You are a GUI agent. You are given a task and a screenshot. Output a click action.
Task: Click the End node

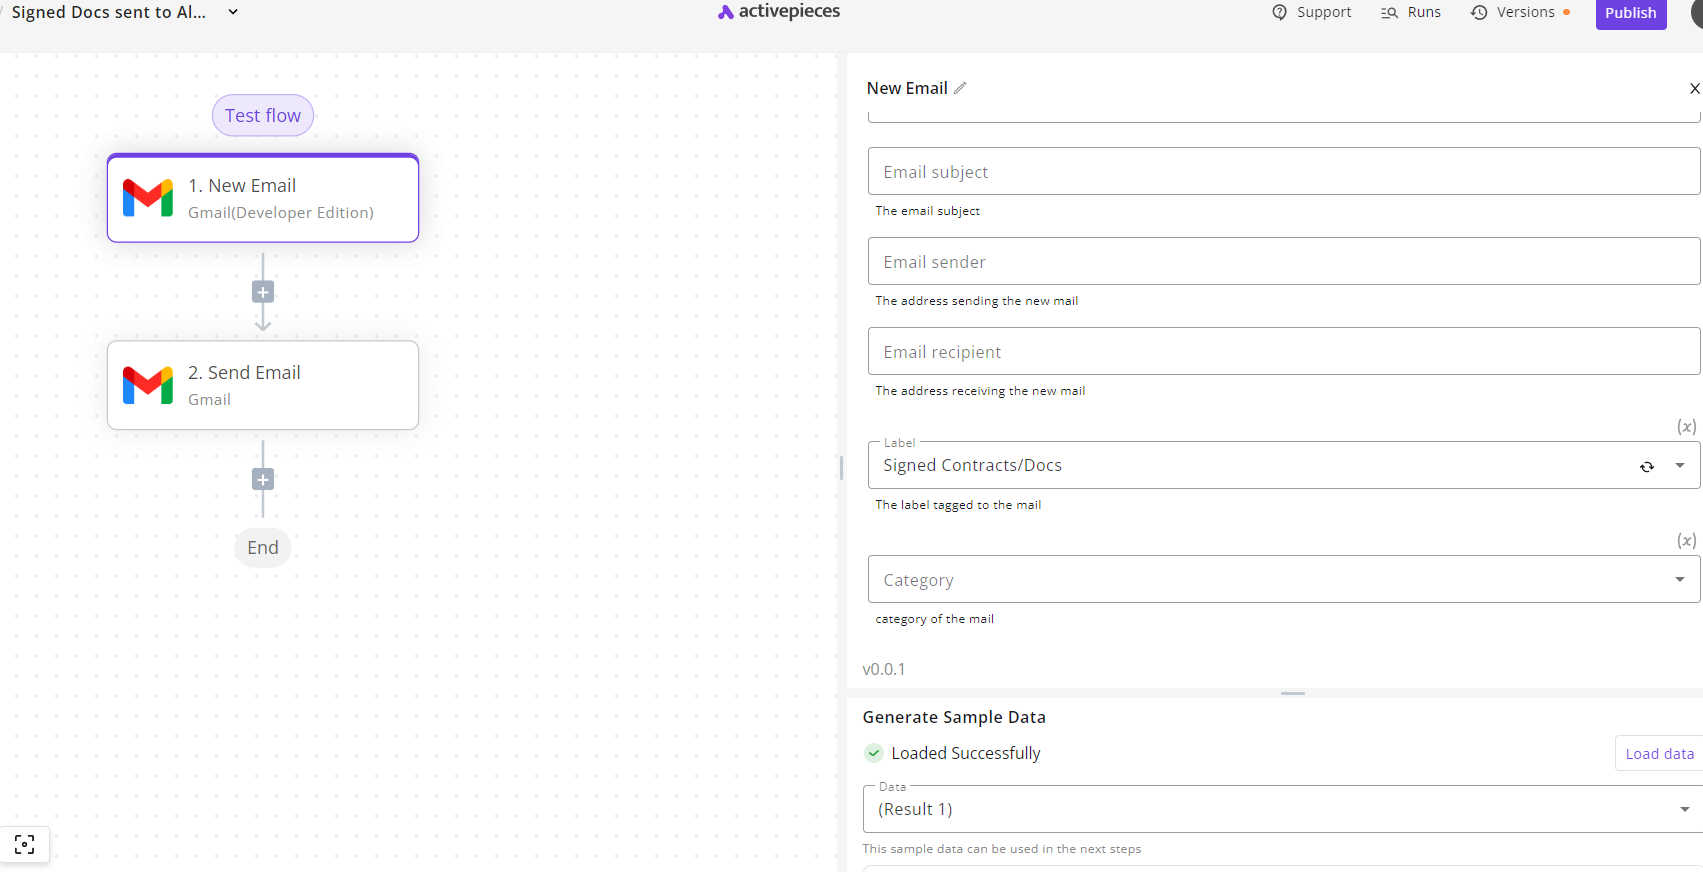point(263,547)
